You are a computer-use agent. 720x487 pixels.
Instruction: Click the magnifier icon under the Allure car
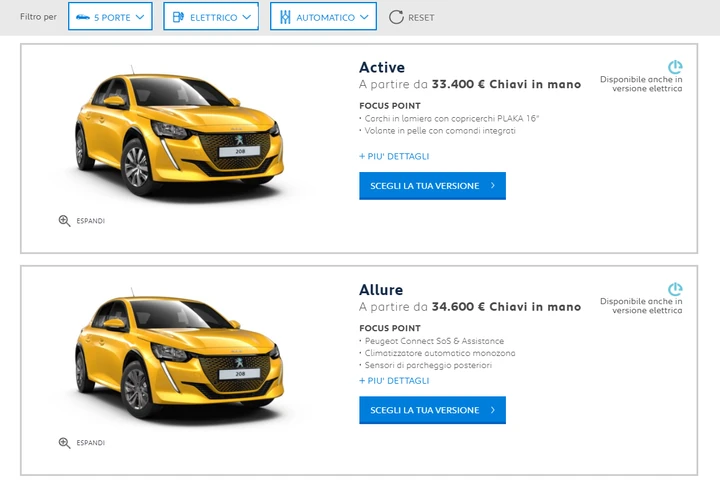tap(64, 443)
